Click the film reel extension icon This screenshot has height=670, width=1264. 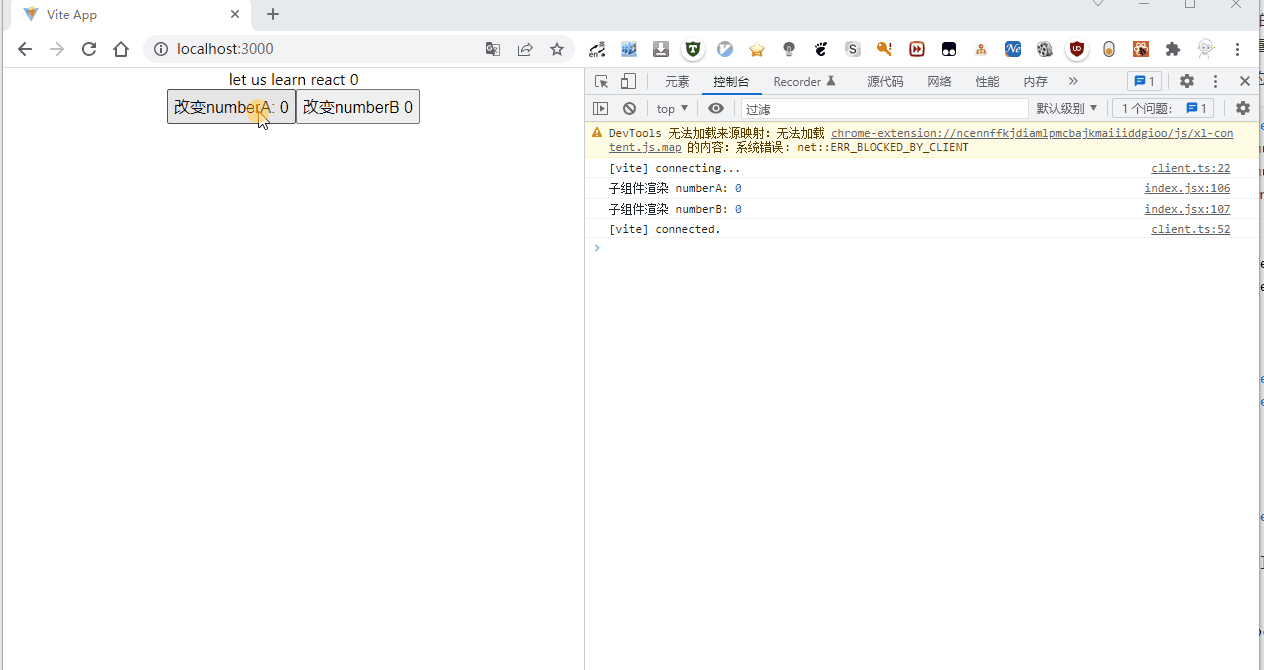point(1045,49)
